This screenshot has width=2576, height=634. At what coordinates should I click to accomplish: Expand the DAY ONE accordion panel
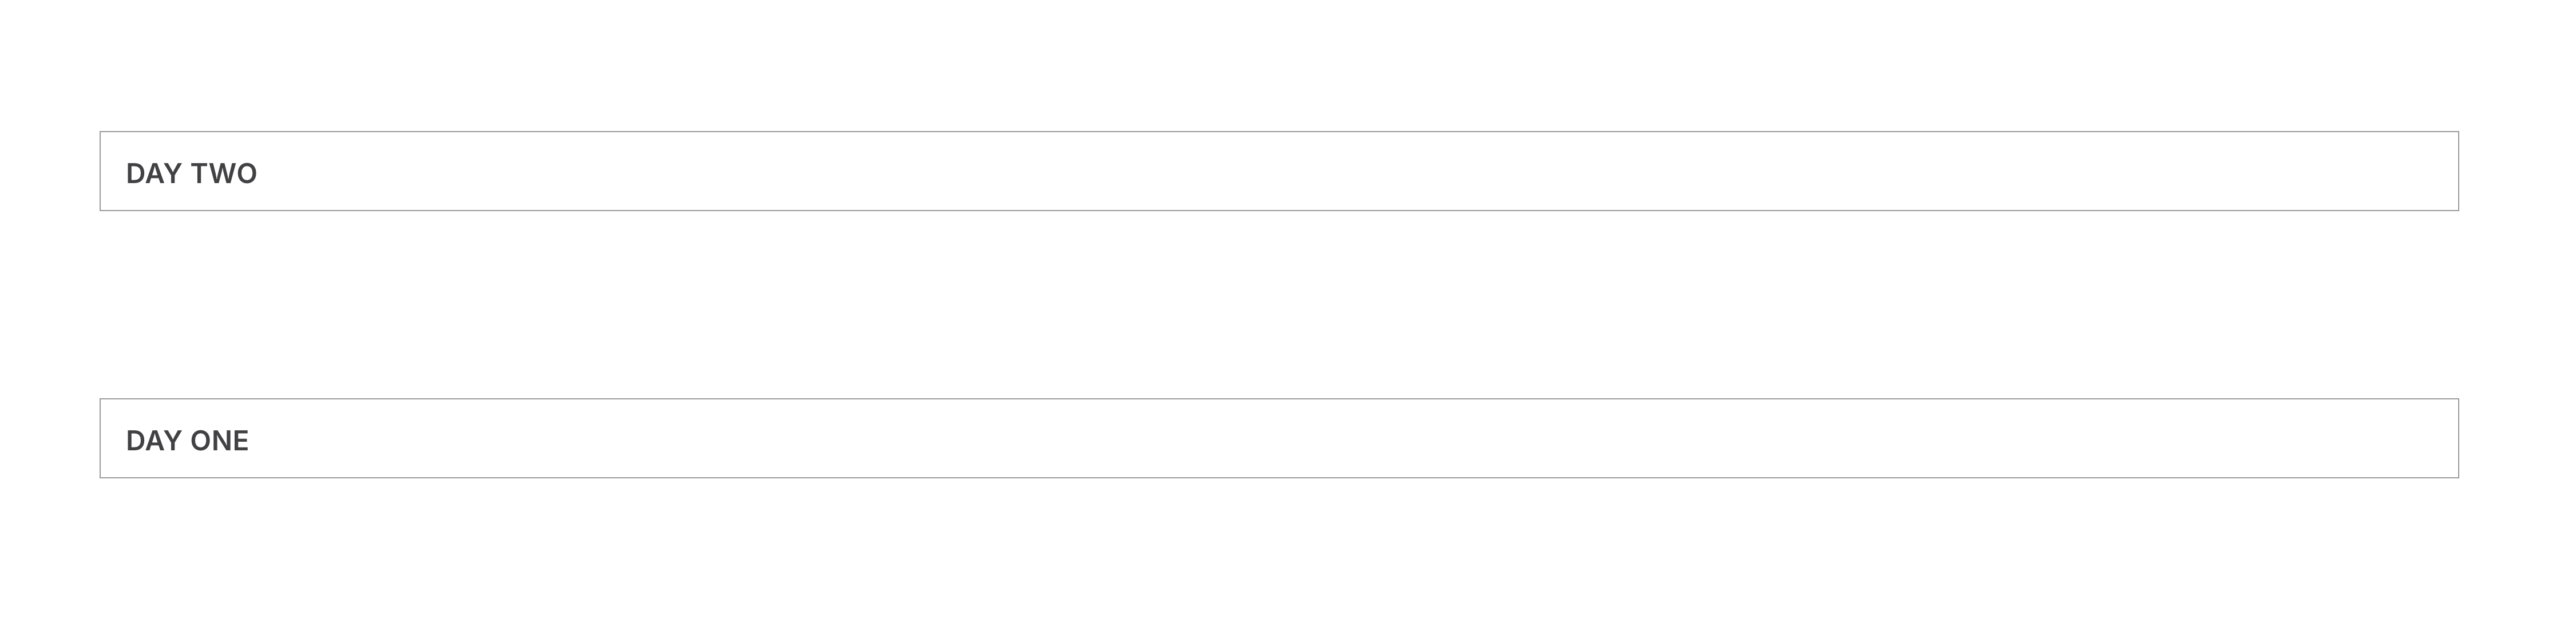click(x=1279, y=438)
